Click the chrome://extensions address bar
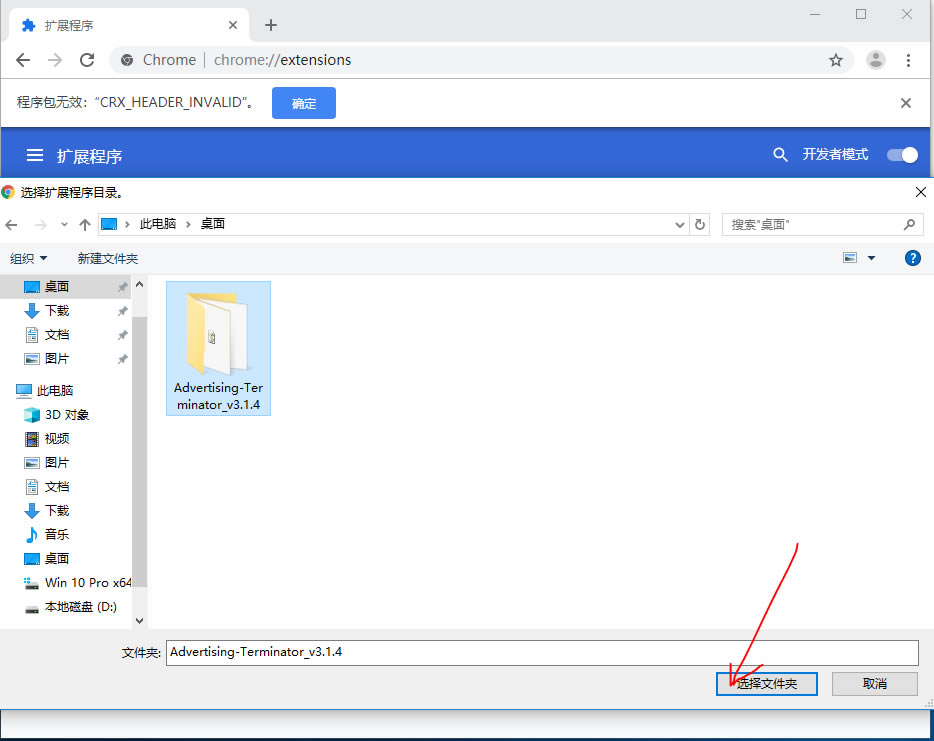 (481, 60)
